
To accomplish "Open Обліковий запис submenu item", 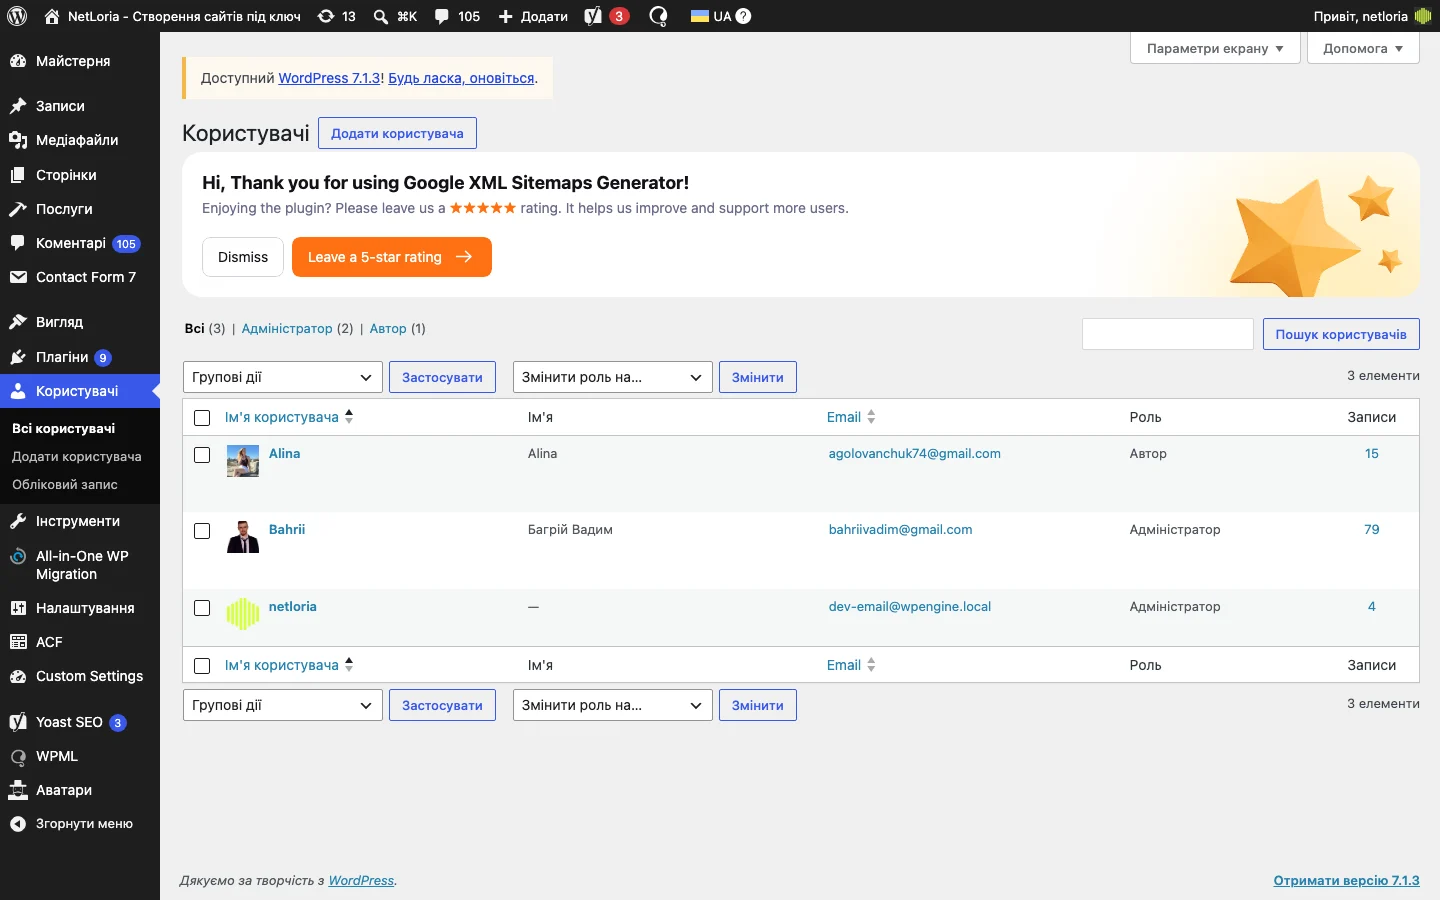I will [x=65, y=484].
